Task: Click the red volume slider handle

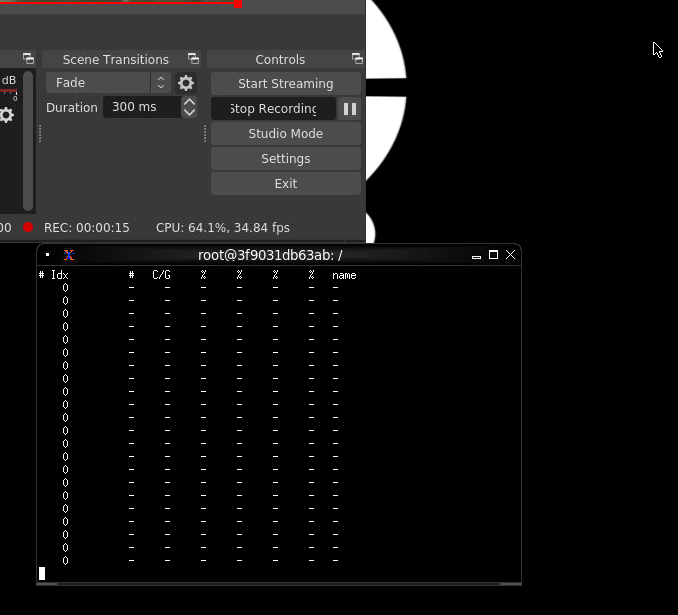Action: (x=238, y=4)
